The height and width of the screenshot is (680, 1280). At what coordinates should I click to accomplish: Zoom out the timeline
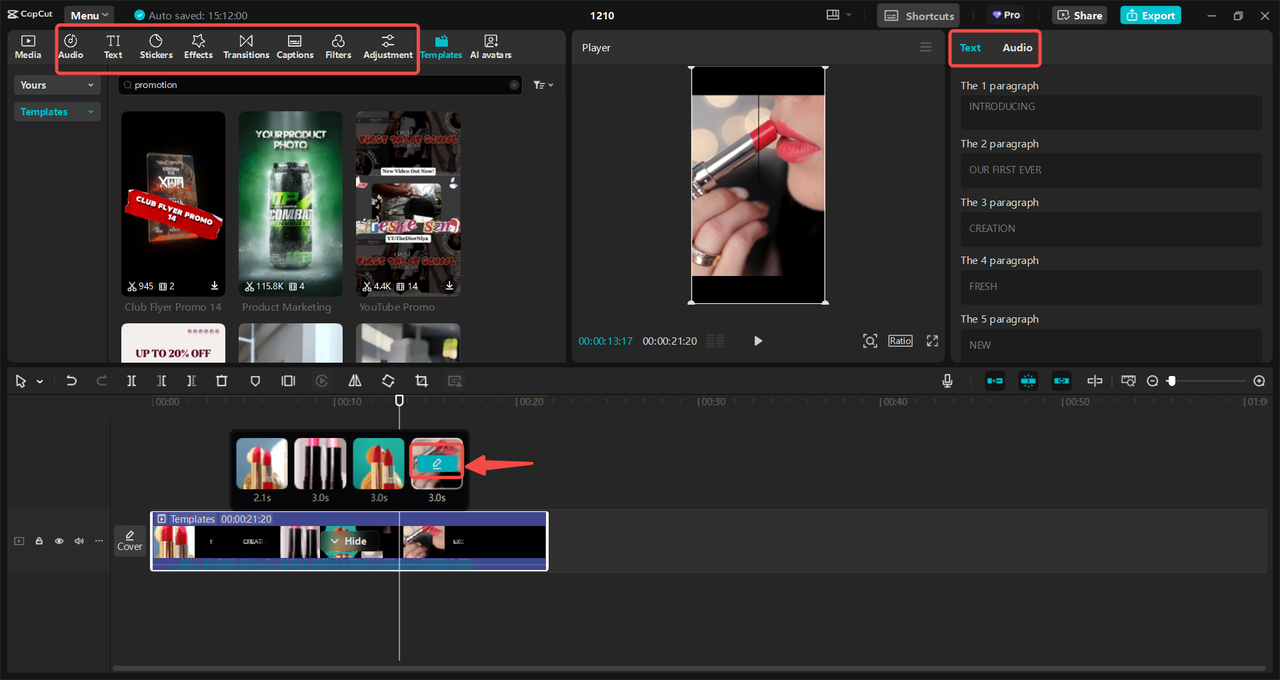point(1152,381)
